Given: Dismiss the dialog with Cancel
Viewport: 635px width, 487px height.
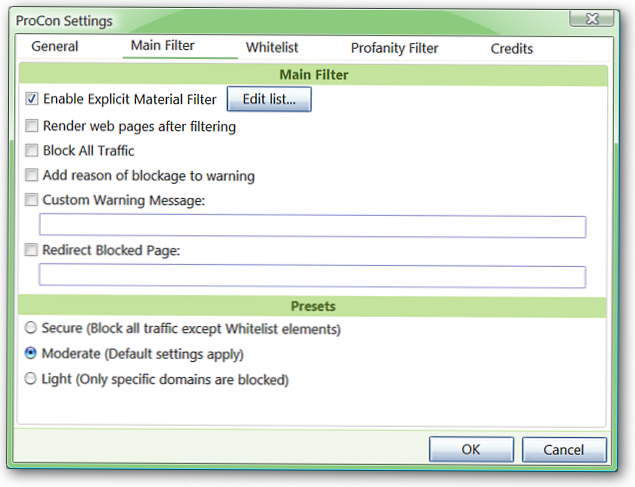Looking at the screenshot, I should point(564,450).
